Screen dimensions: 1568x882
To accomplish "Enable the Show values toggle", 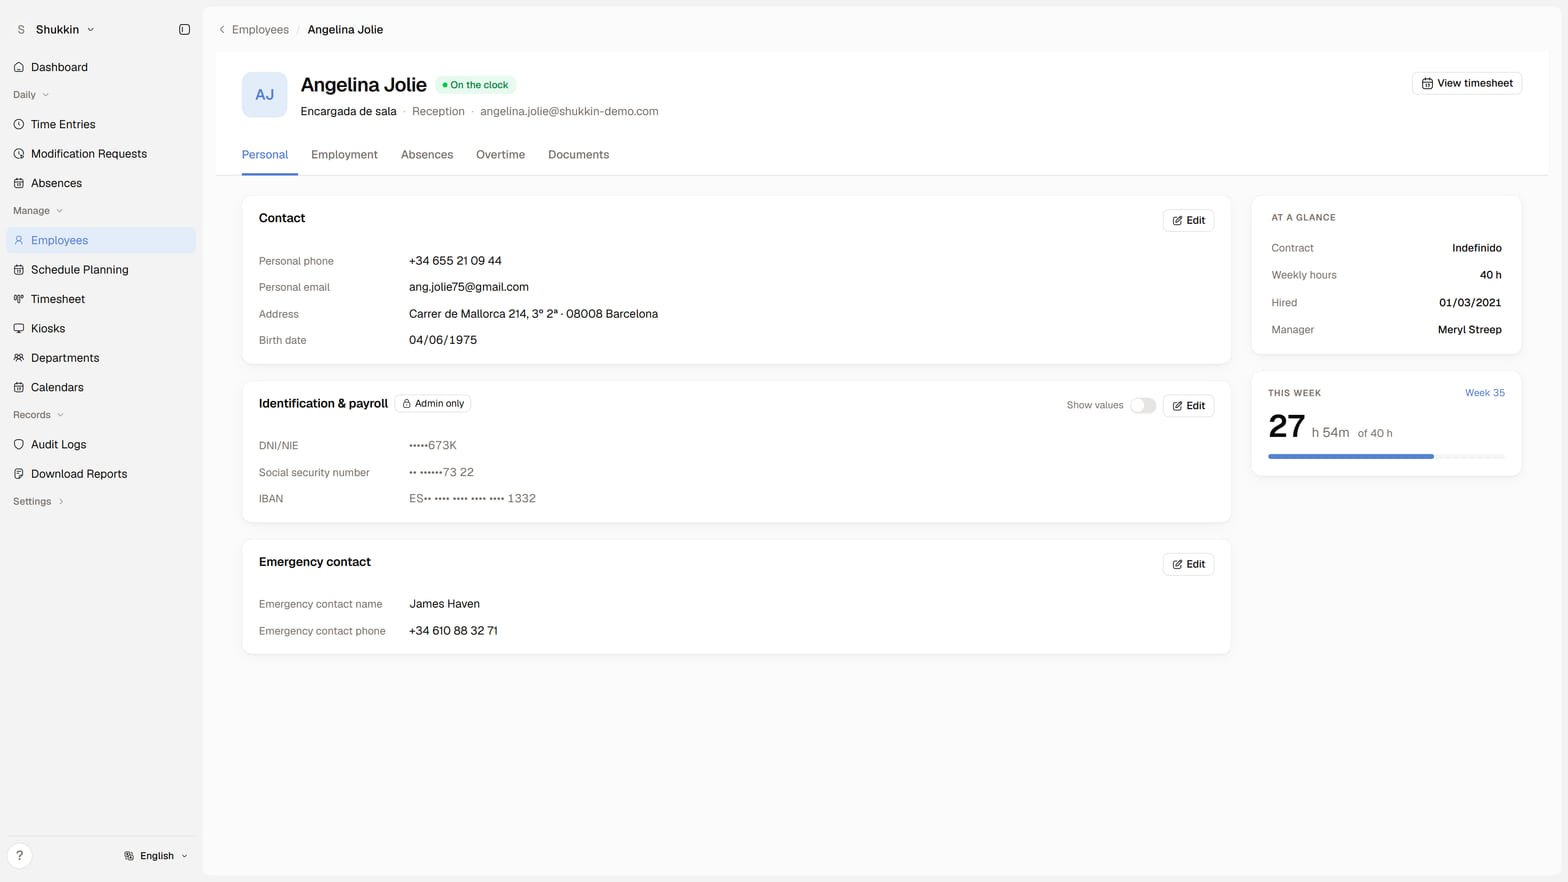I will tap(1143, 405).
